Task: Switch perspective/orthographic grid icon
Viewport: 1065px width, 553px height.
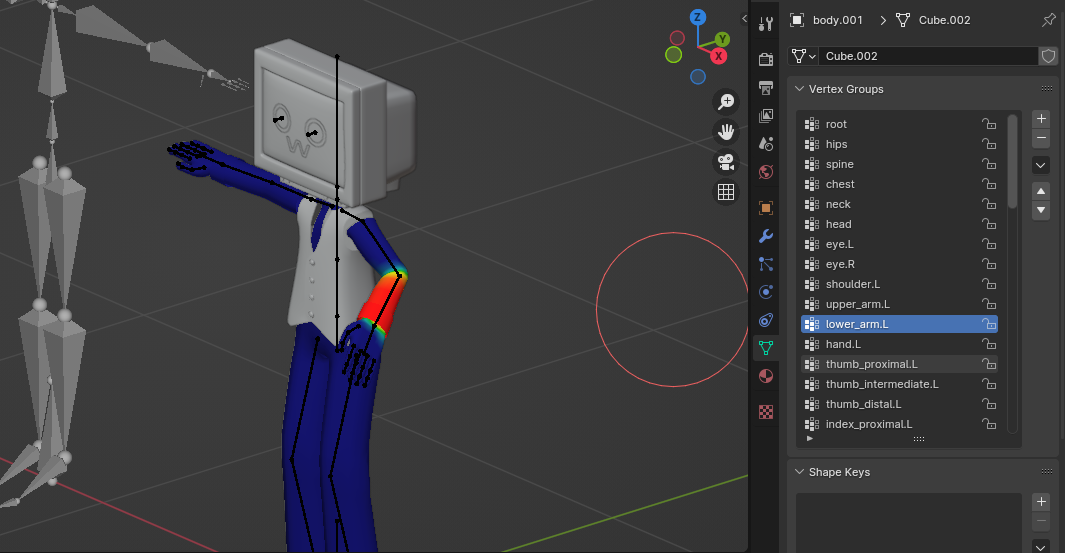Action: (x=726, y=192)
